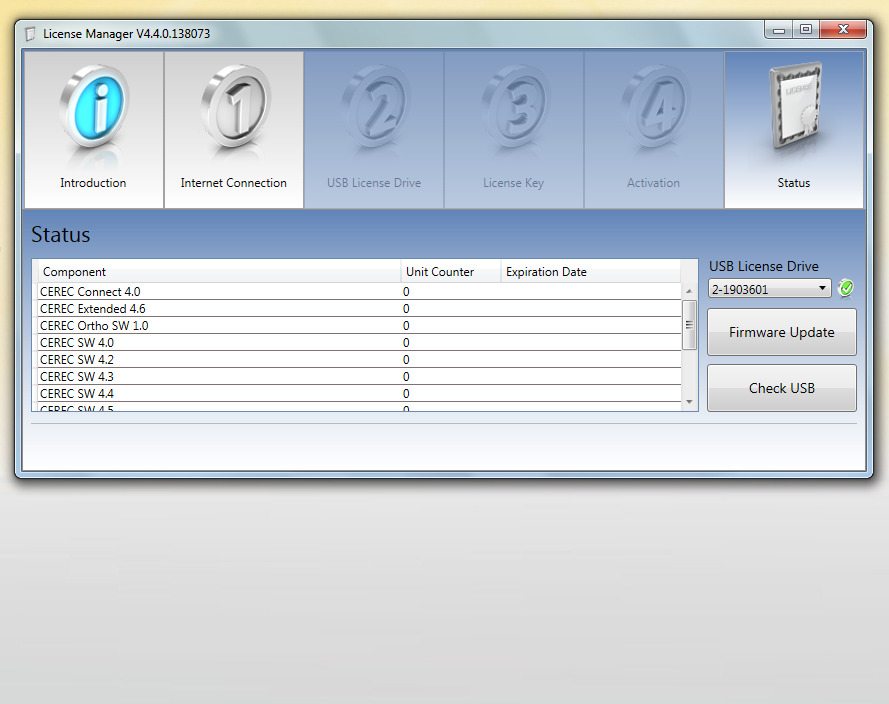Maximize the License Manager window
The image size is (889, 704).
click(x=806, y=29)
